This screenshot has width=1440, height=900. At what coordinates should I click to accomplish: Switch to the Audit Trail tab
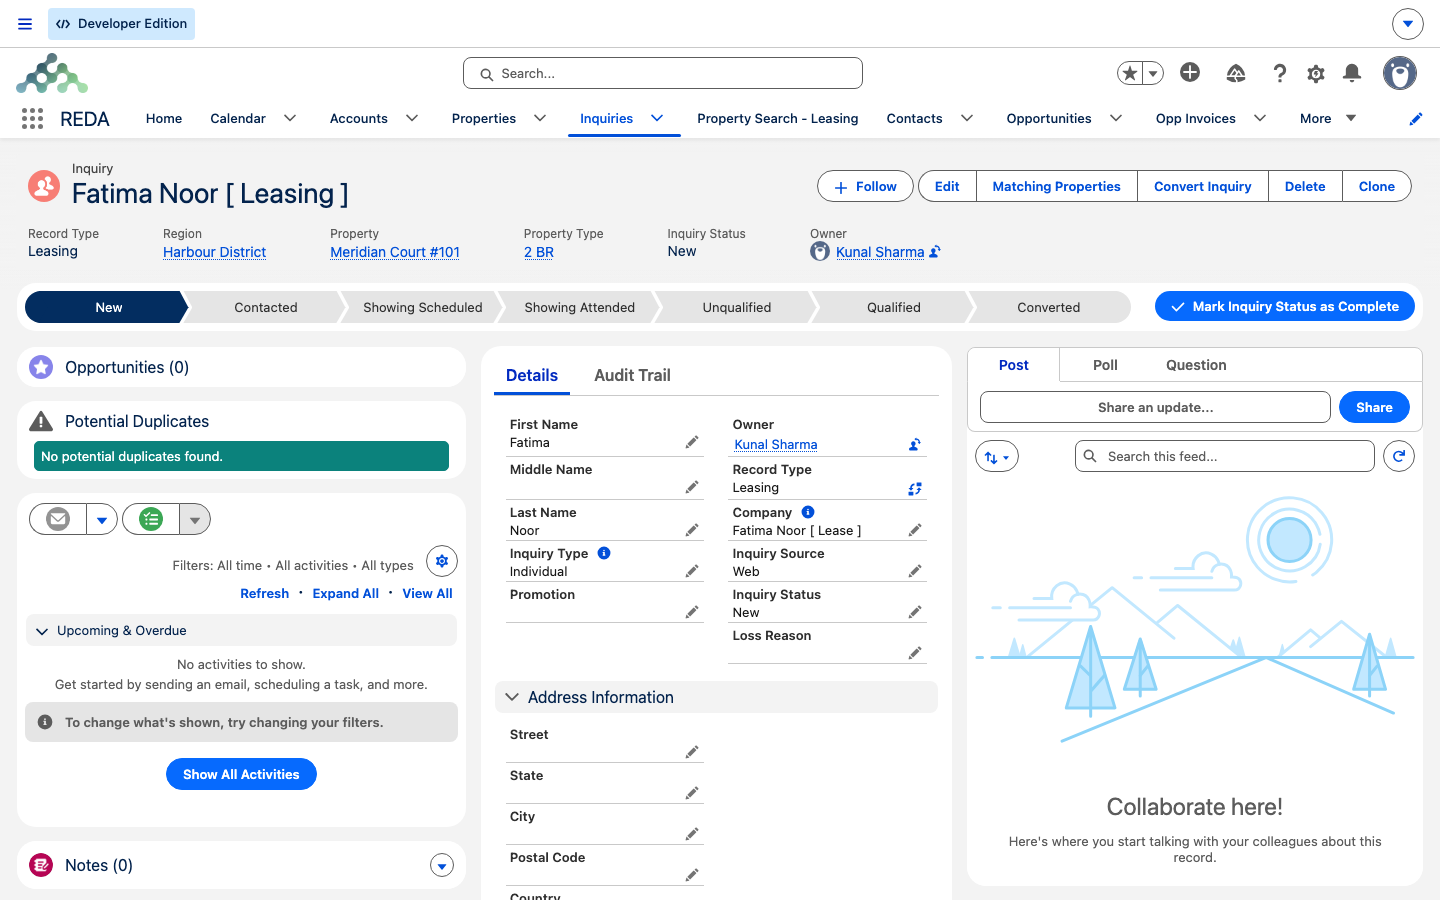pyautogui.click(x=632, y=375)
